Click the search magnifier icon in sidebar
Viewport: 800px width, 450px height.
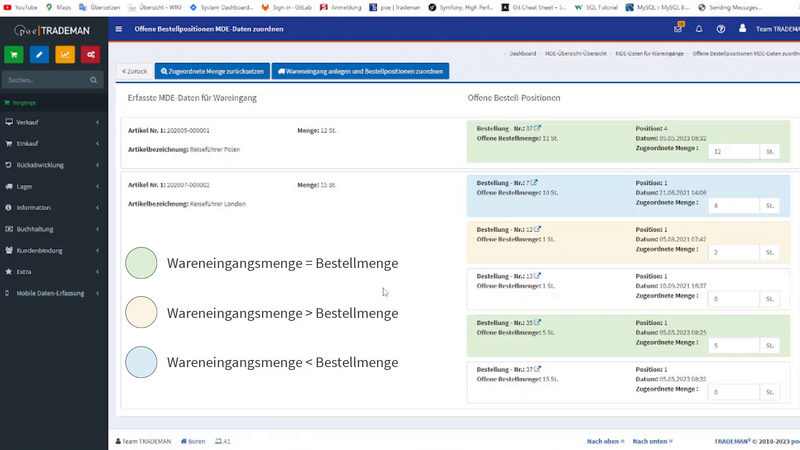[93, 80]
